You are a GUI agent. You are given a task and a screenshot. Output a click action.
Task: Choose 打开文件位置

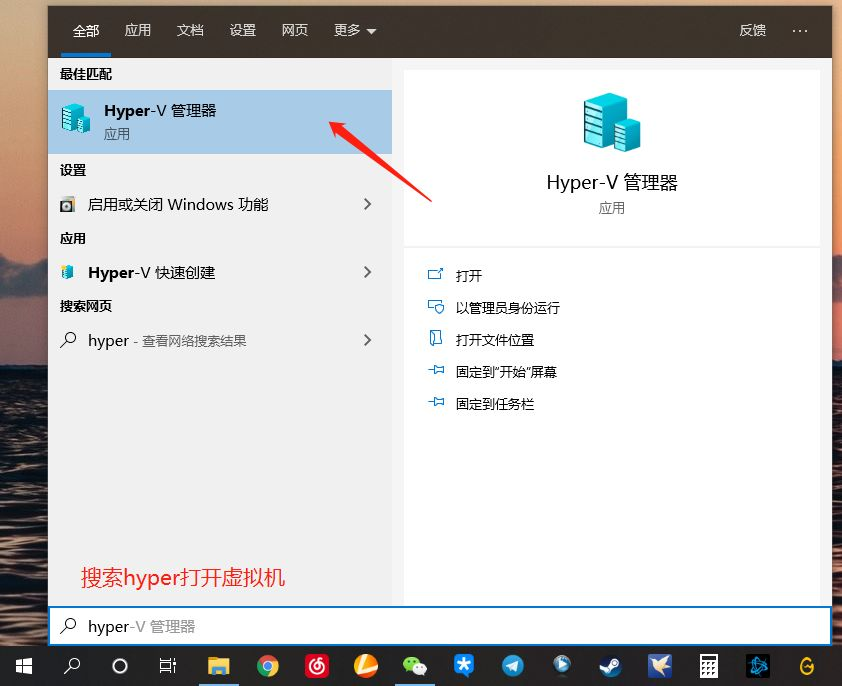point(495,340)
